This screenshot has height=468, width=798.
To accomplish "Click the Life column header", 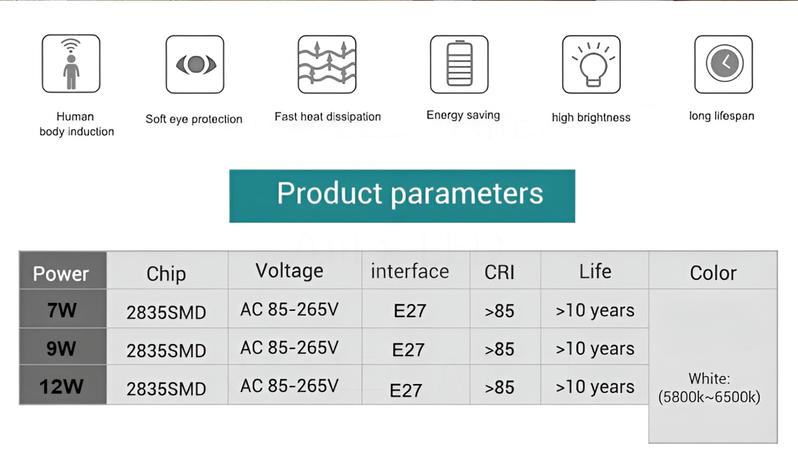I will 594,271.
